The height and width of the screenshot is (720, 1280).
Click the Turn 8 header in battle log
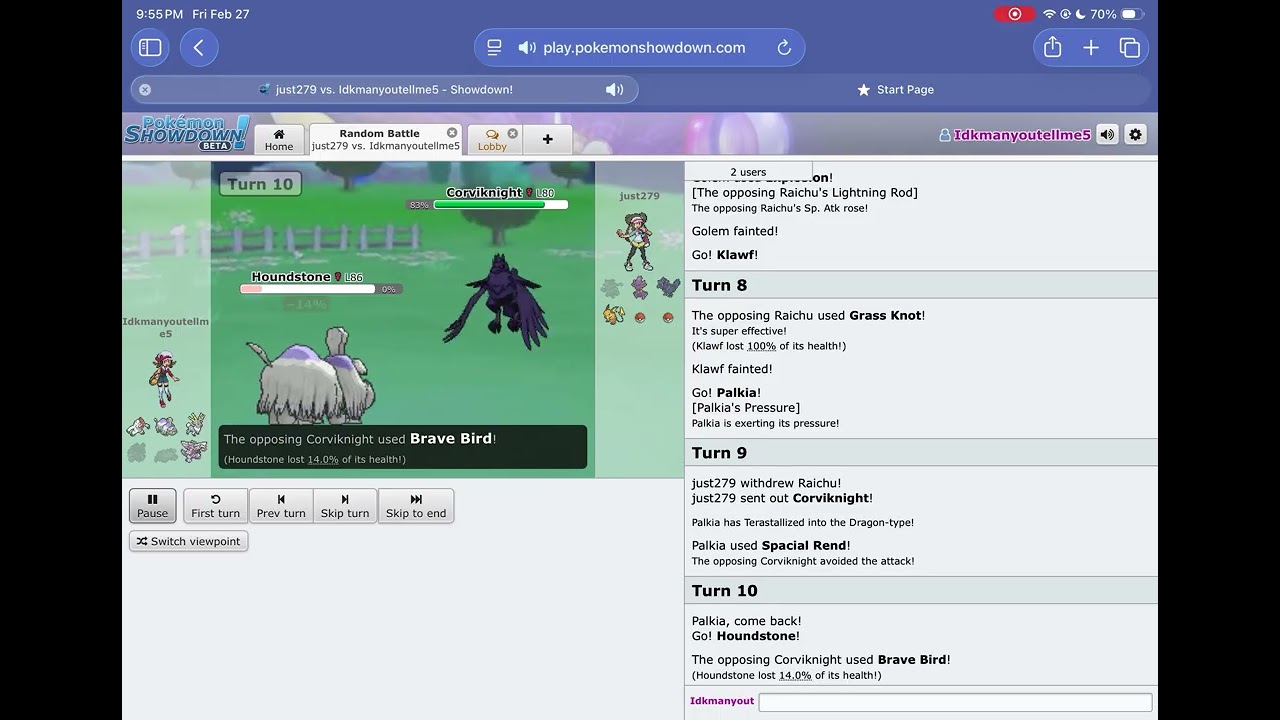921,285
